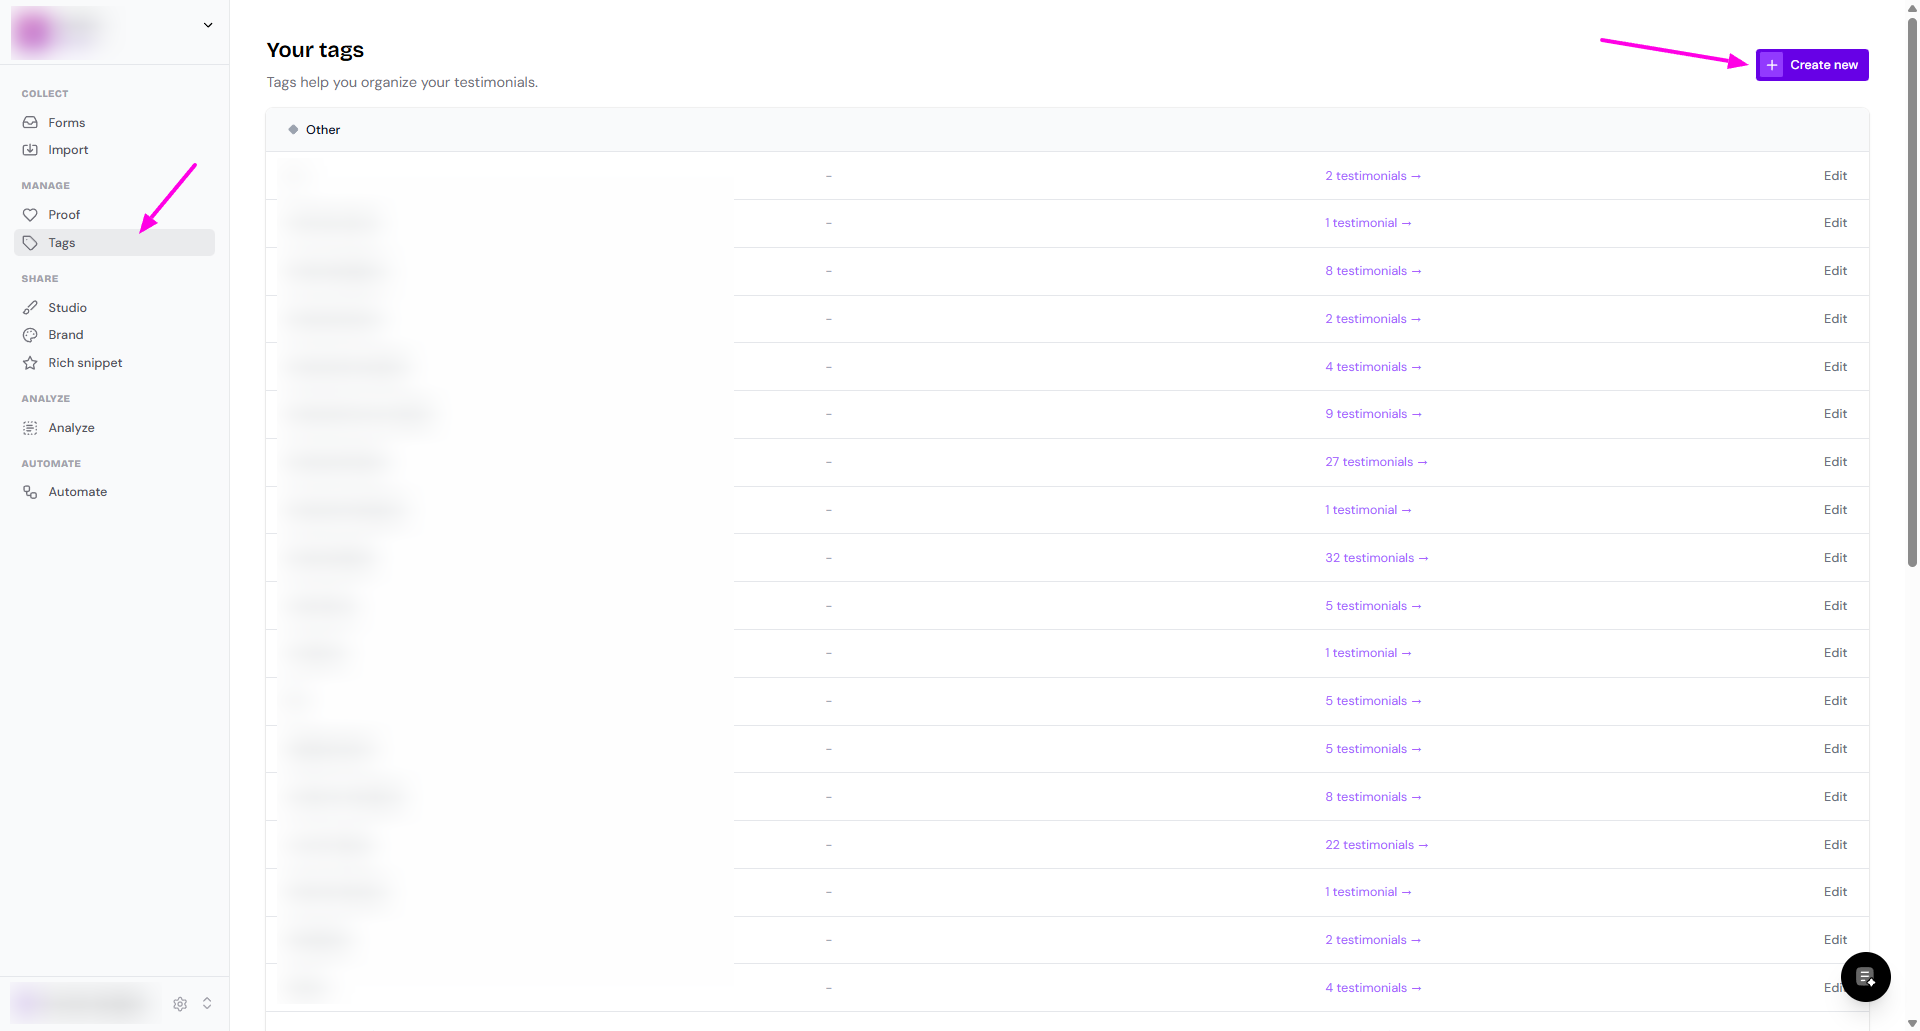Viewport: 1920px width, 1031px height.
Task: Click the Studio brush icon
Action: (x=30, y=308)
